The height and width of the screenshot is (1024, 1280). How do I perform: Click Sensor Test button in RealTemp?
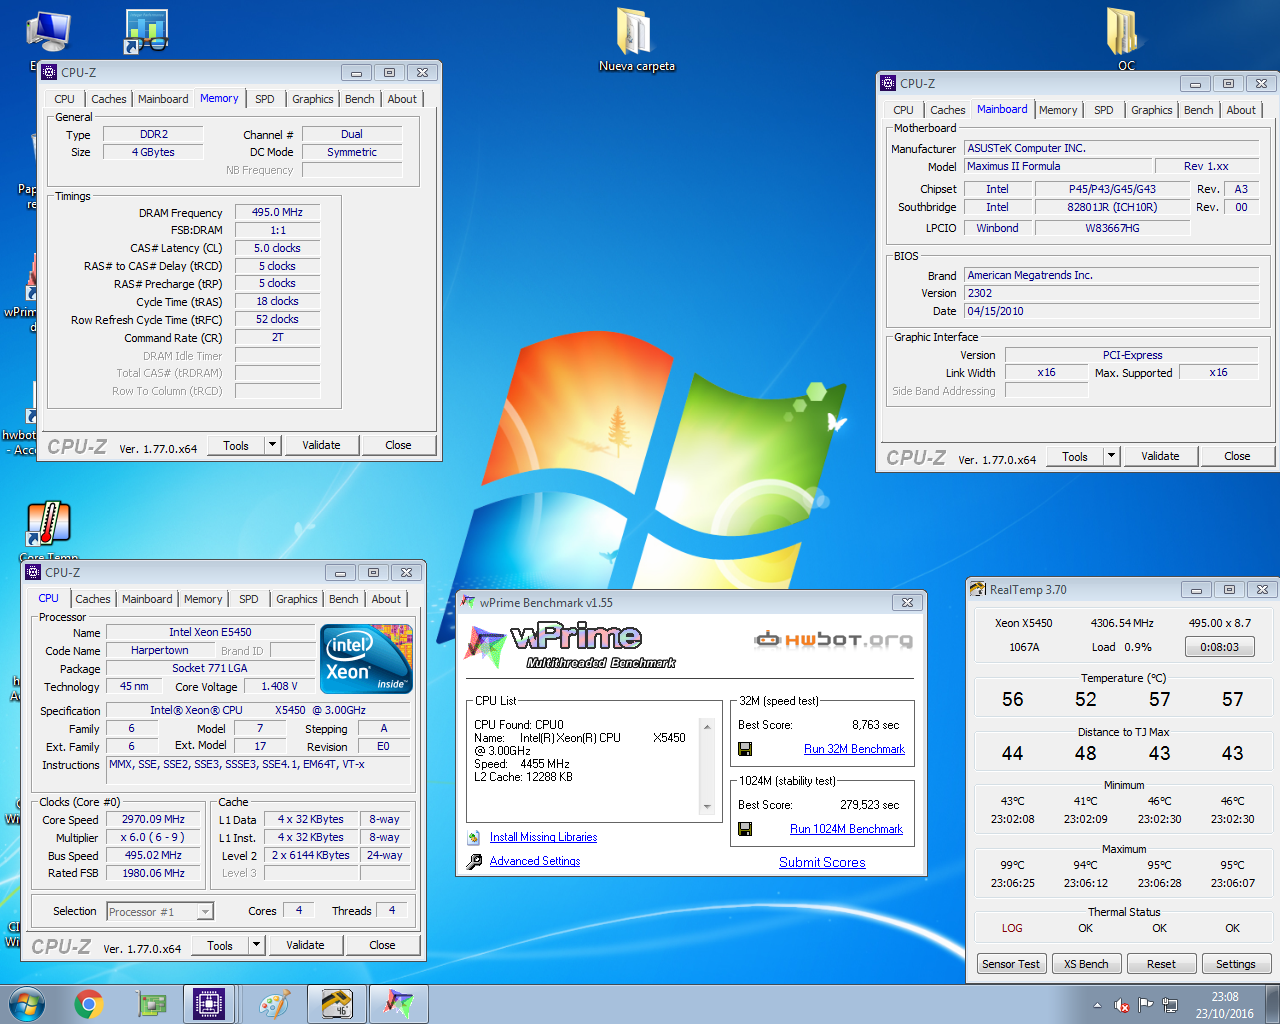1011,964
